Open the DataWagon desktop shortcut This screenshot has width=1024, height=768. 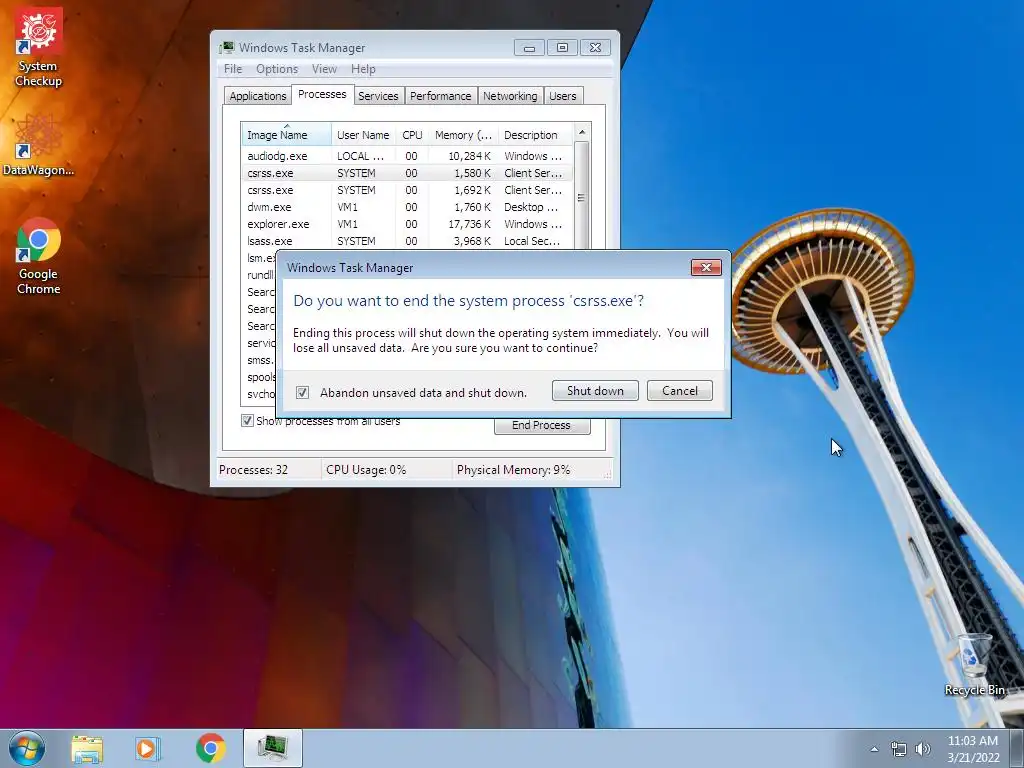pos(39,144)
